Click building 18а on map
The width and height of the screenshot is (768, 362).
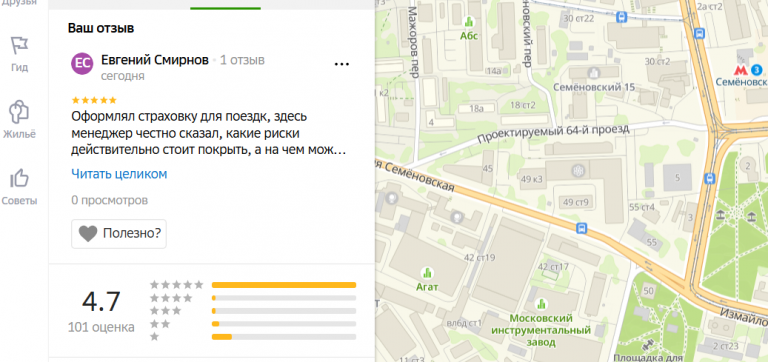[477, 108]
